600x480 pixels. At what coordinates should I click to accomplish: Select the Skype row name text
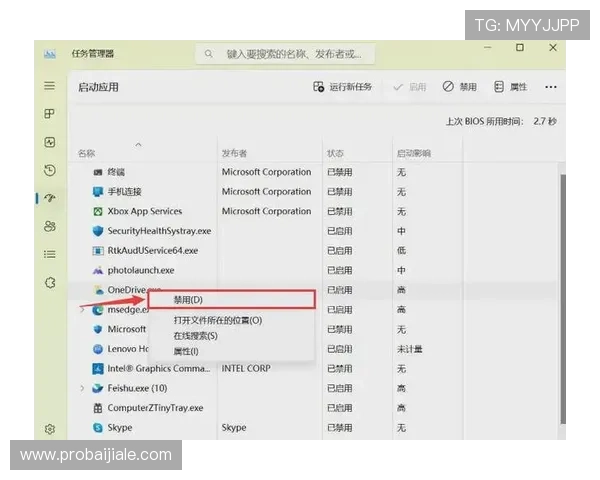click(120, 428)
